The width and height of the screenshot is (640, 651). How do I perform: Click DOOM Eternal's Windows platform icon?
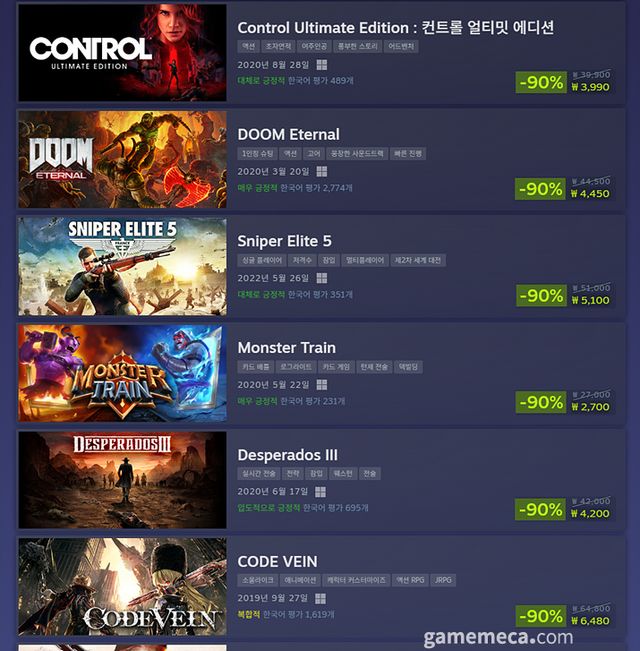click(x=322, y=171)
